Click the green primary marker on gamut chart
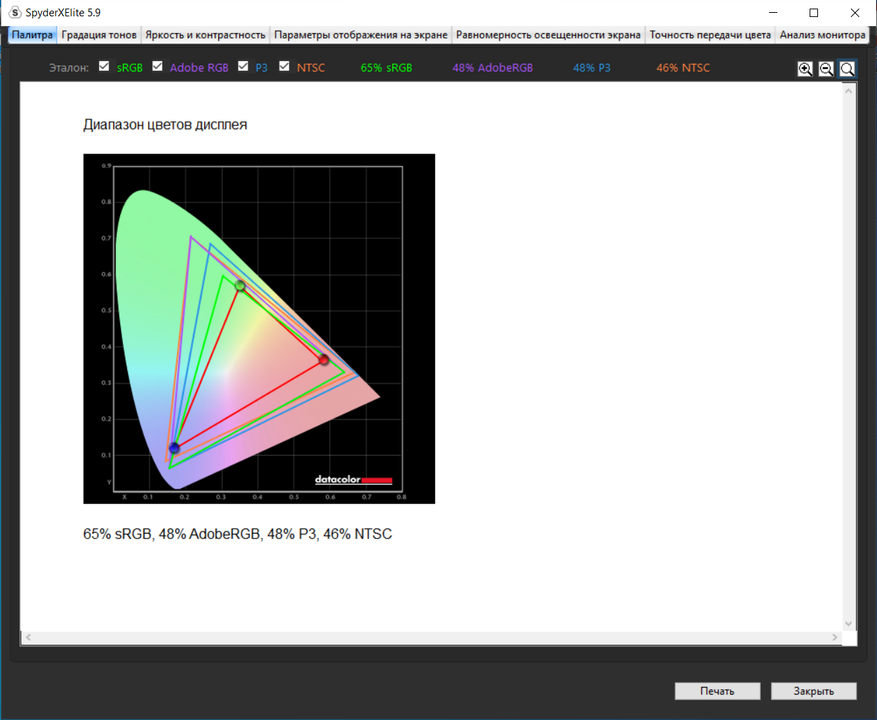The height and width of the screenshot is (720, 877). [x=240, y=286]
